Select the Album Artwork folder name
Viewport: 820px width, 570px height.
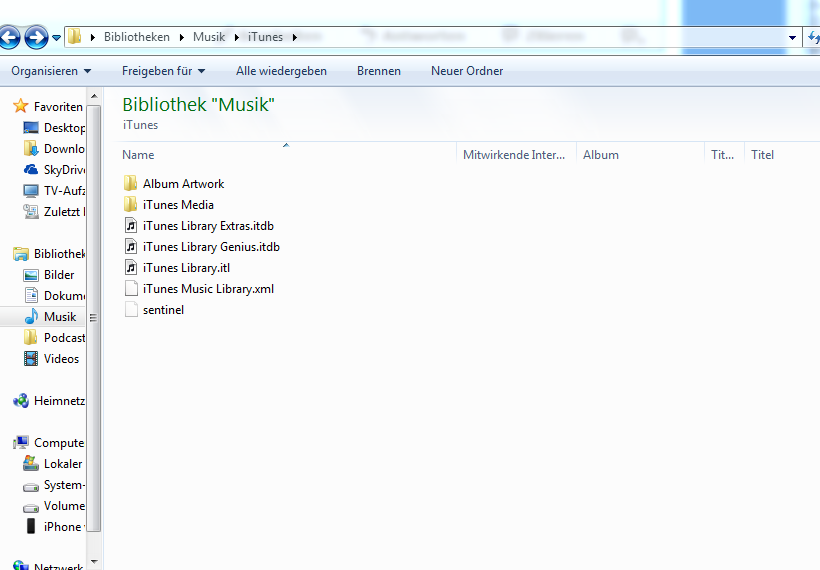184,184
